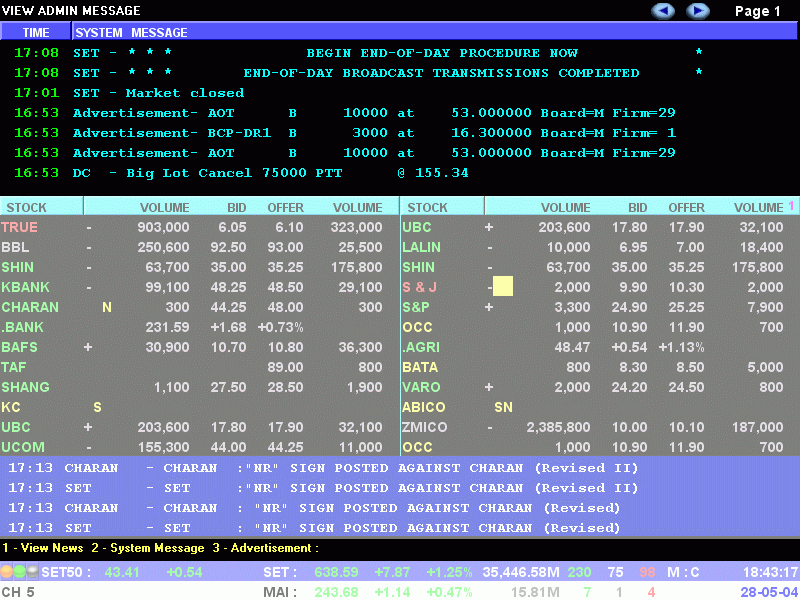Click TRUE bid volume 903,000
Screen dimensions: 800x600
point(163,227)
